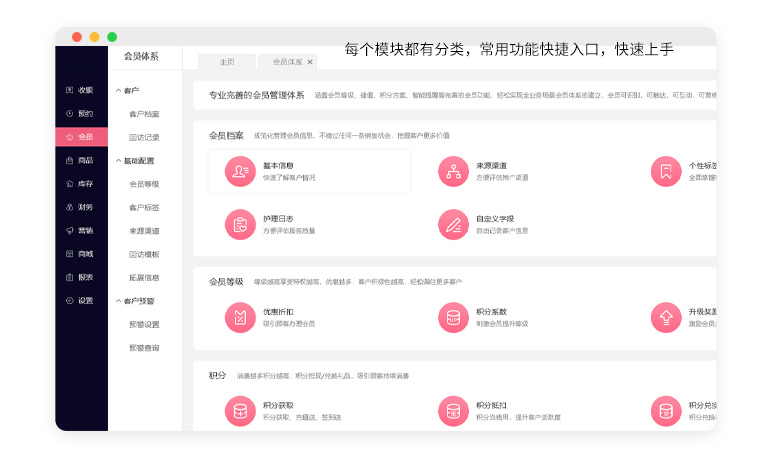Close the 会员体系 tab
772x465 pixels.
(x=310, y=62)
